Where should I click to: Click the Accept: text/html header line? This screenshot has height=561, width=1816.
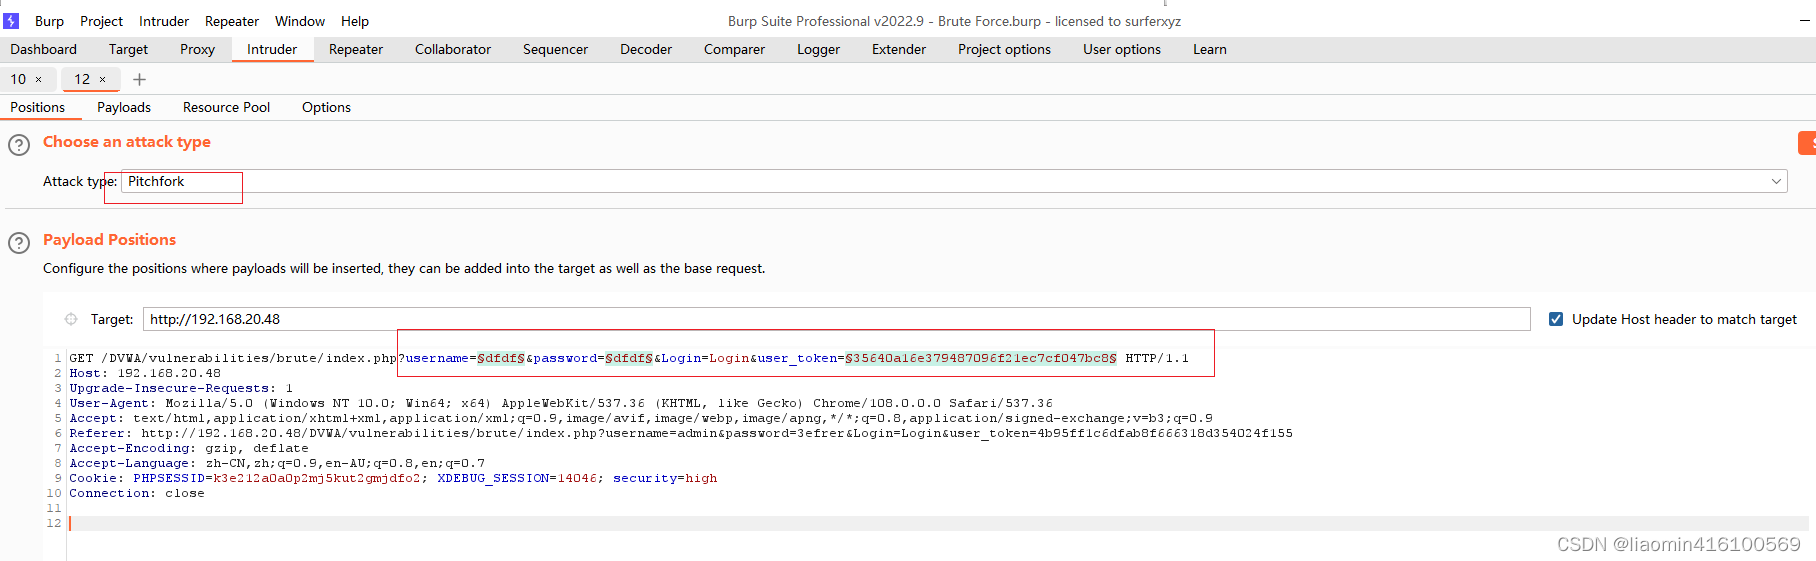[x=641, y=418]
